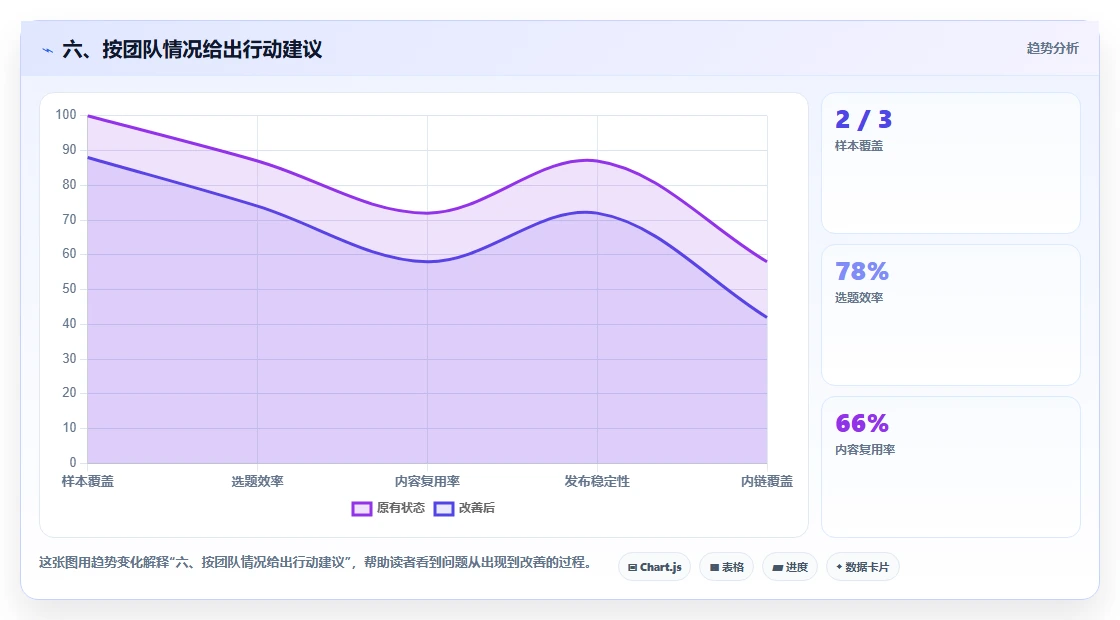Click the 30 value on y-axis
Screen dimensions: 1120x620
click(x=69, y=358)
